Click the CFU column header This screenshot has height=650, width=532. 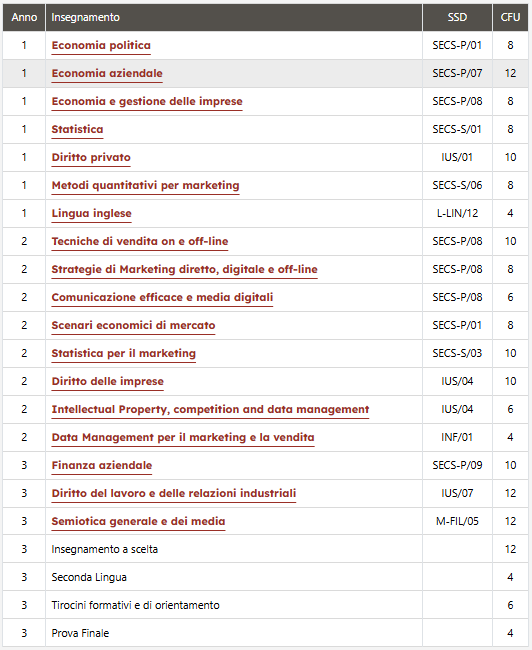pyautogui.click(x=510, y=17)
